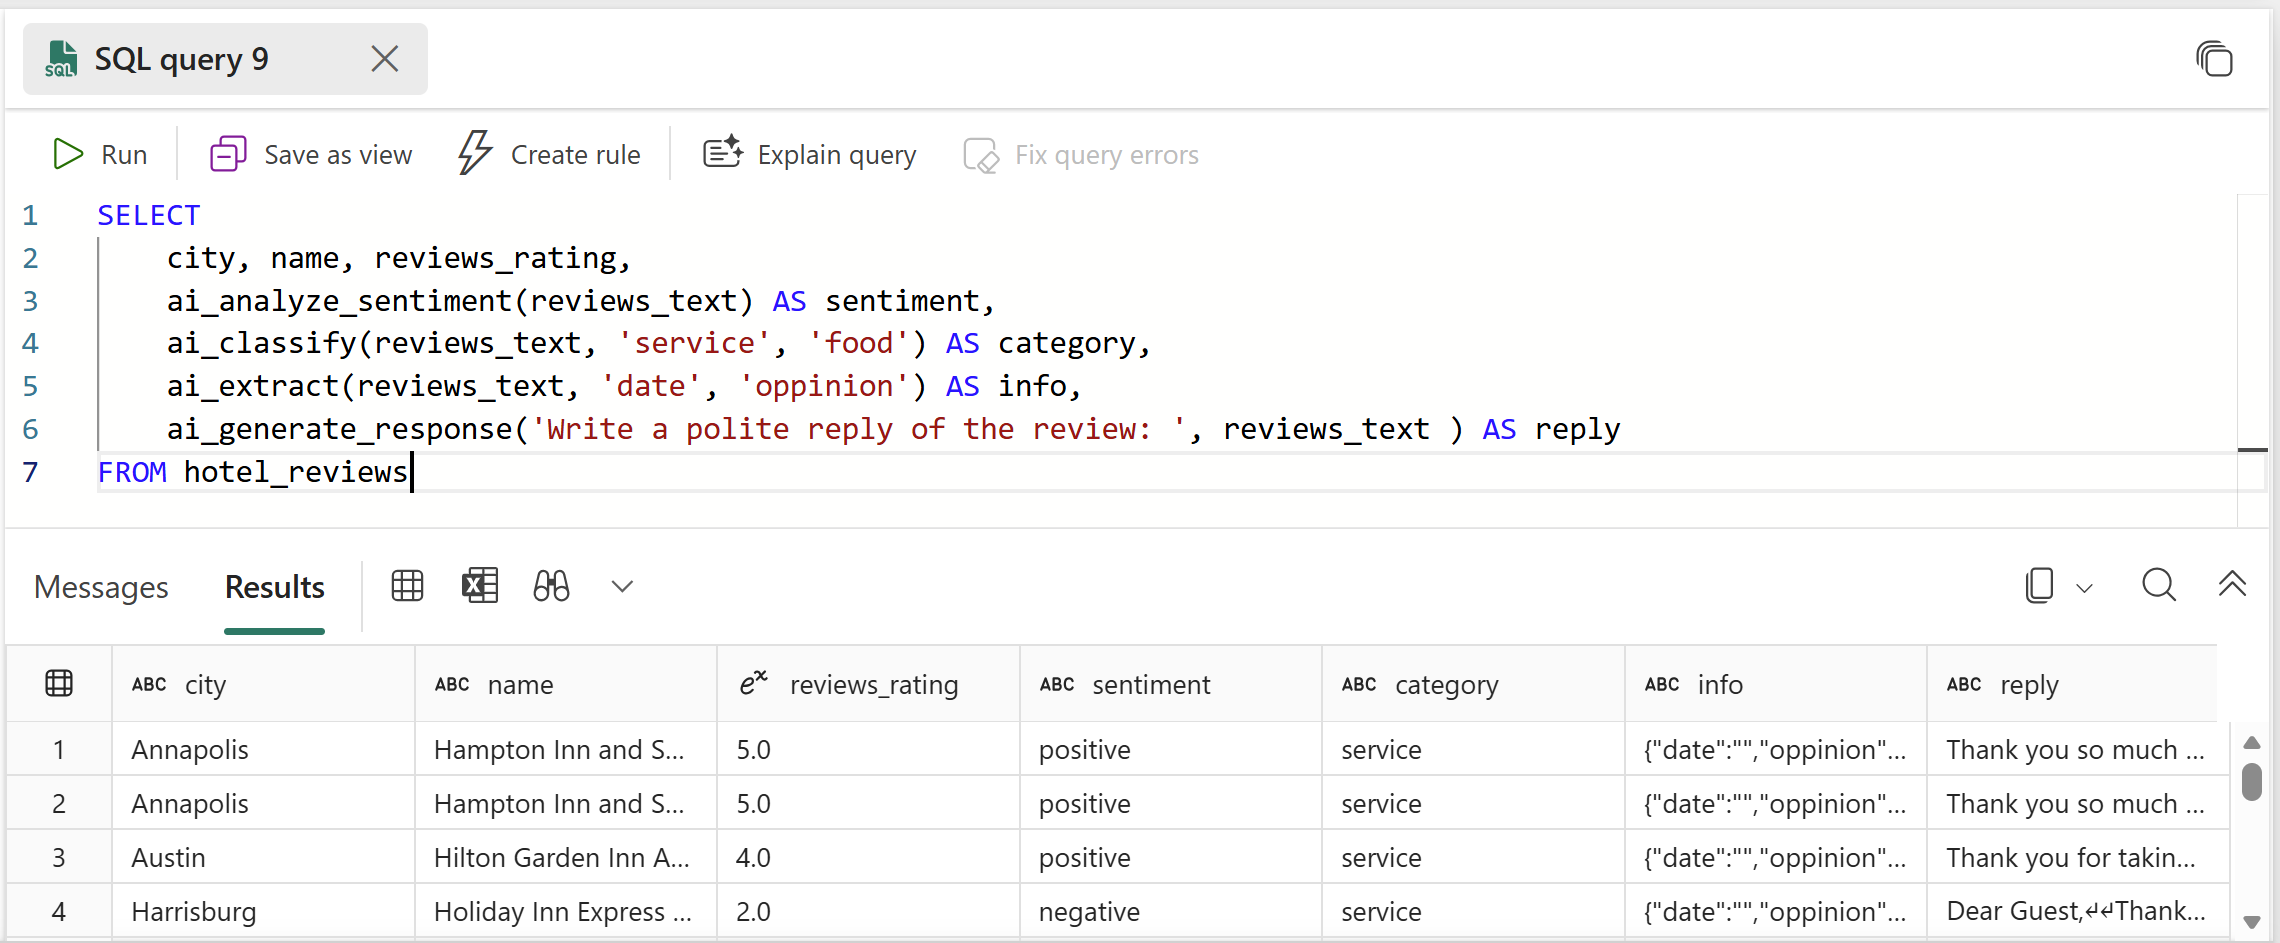This screenshot has width=2280, height=943.
Task: Switch results to grid view
Action: (407, 586)
